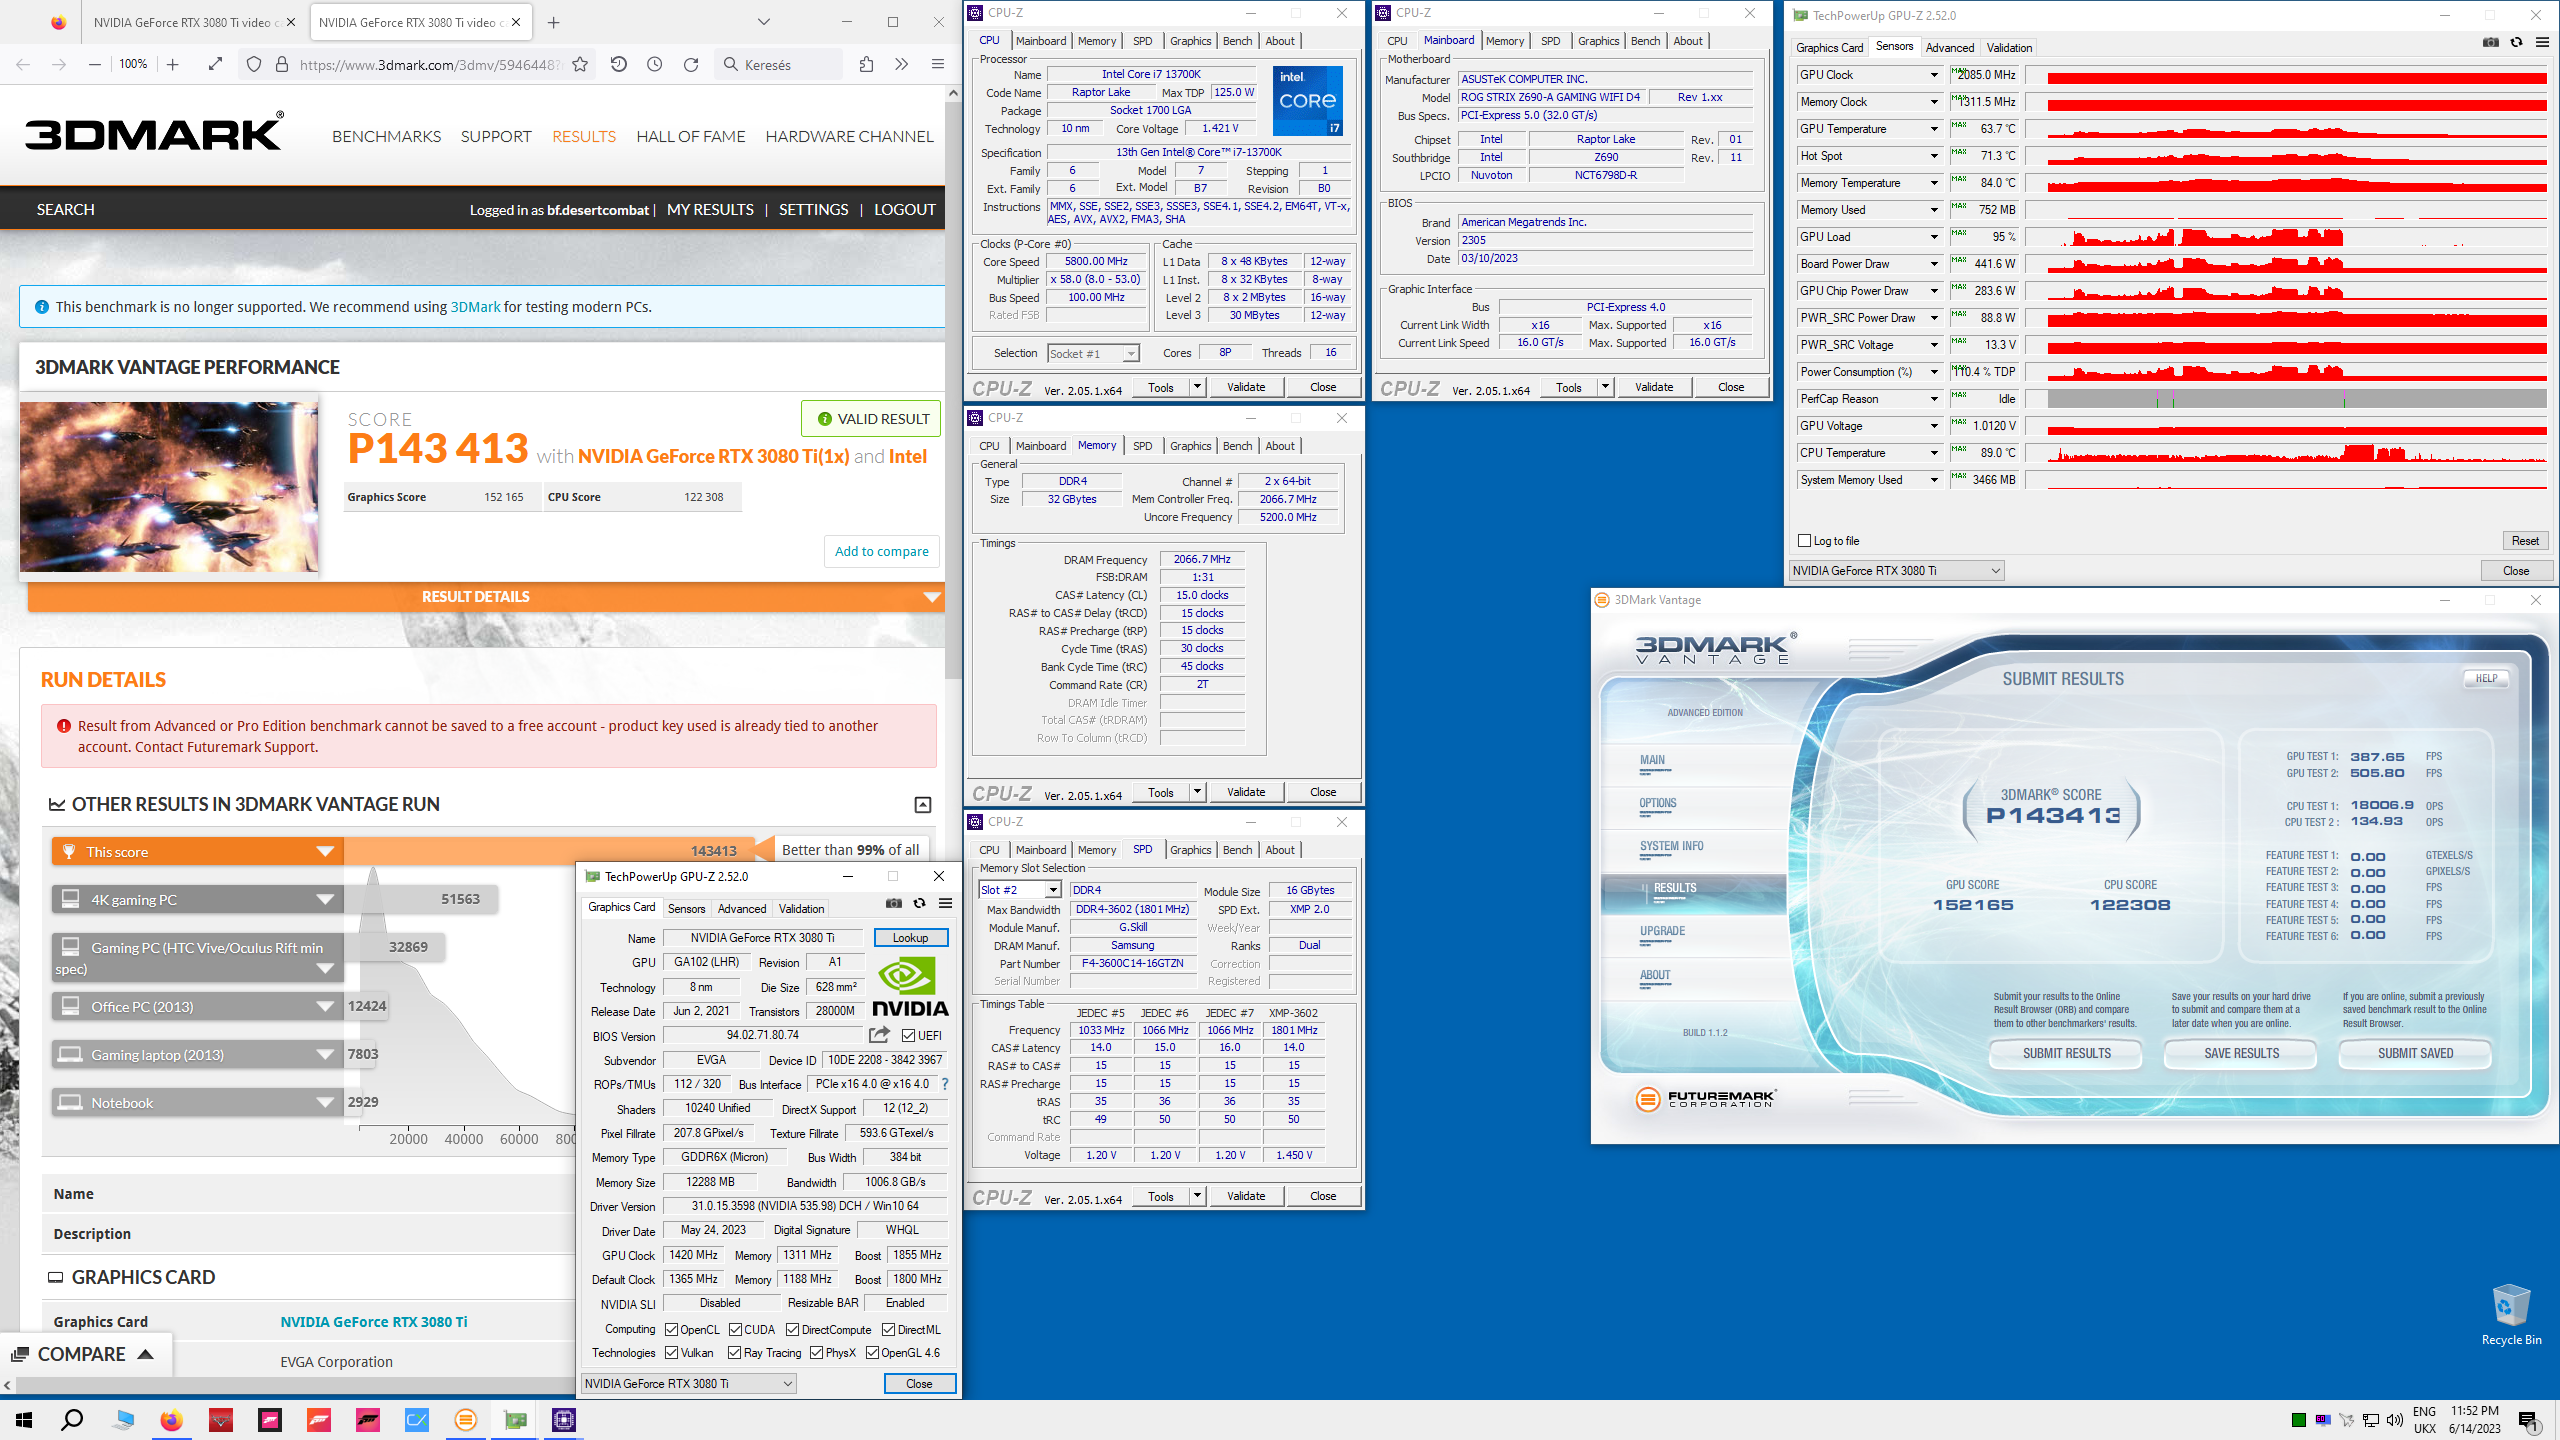Viewport: 2560px width, 1440px height.
Task: Toggle the Log to file checkbox
Action: [1805, 541]
